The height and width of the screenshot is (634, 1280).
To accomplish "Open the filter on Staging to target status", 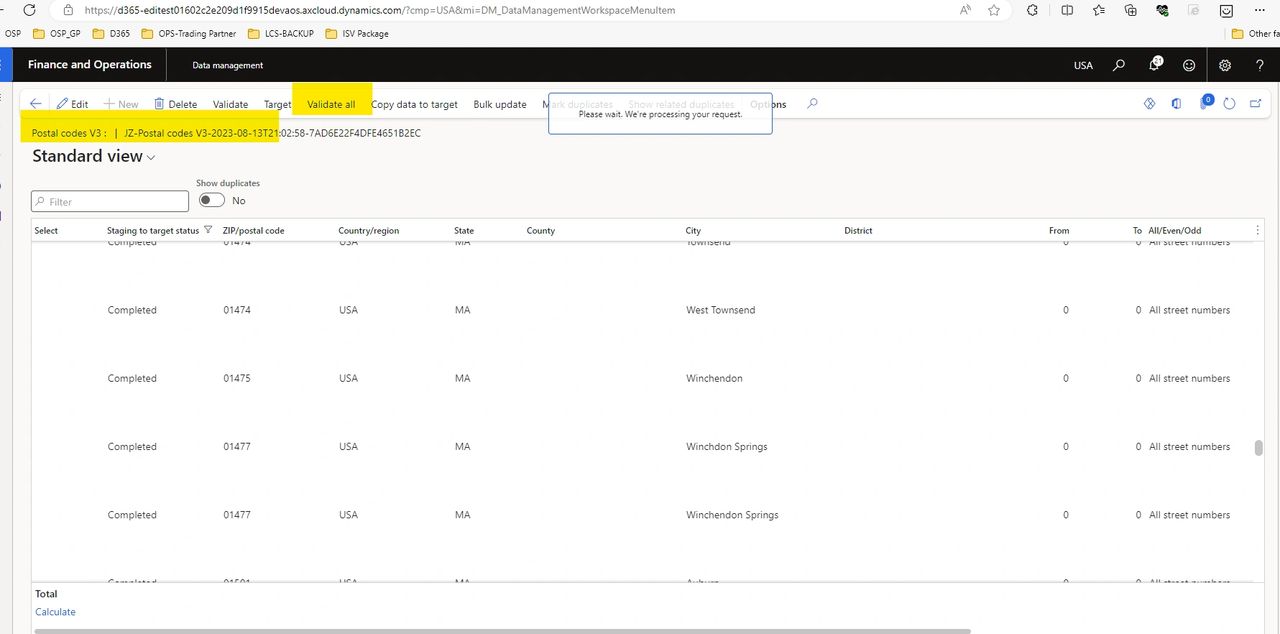I will click(207, 229).
